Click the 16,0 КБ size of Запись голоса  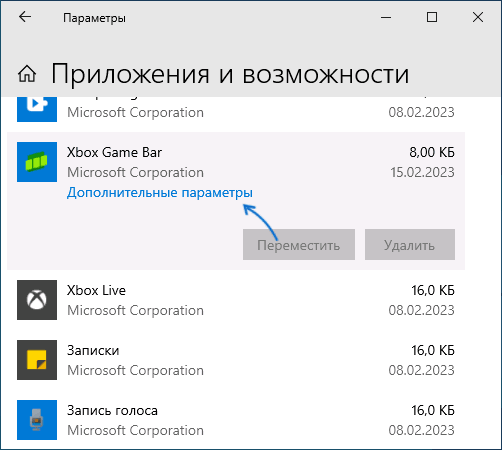pos(433,410)
